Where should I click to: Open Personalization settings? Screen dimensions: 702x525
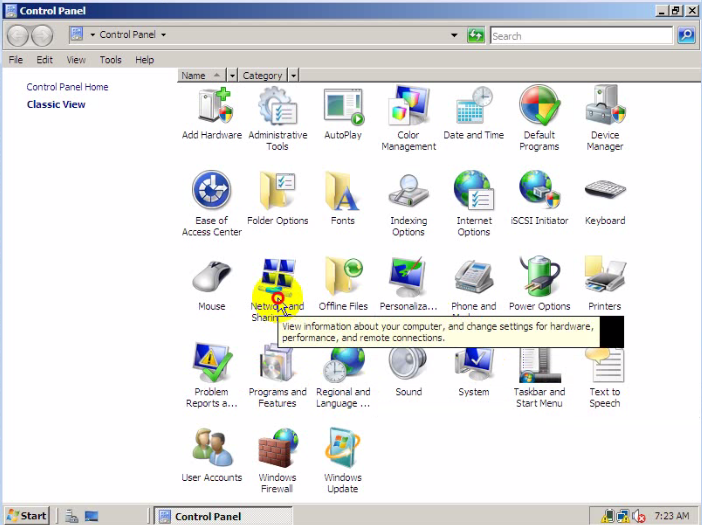pos(408,285)
